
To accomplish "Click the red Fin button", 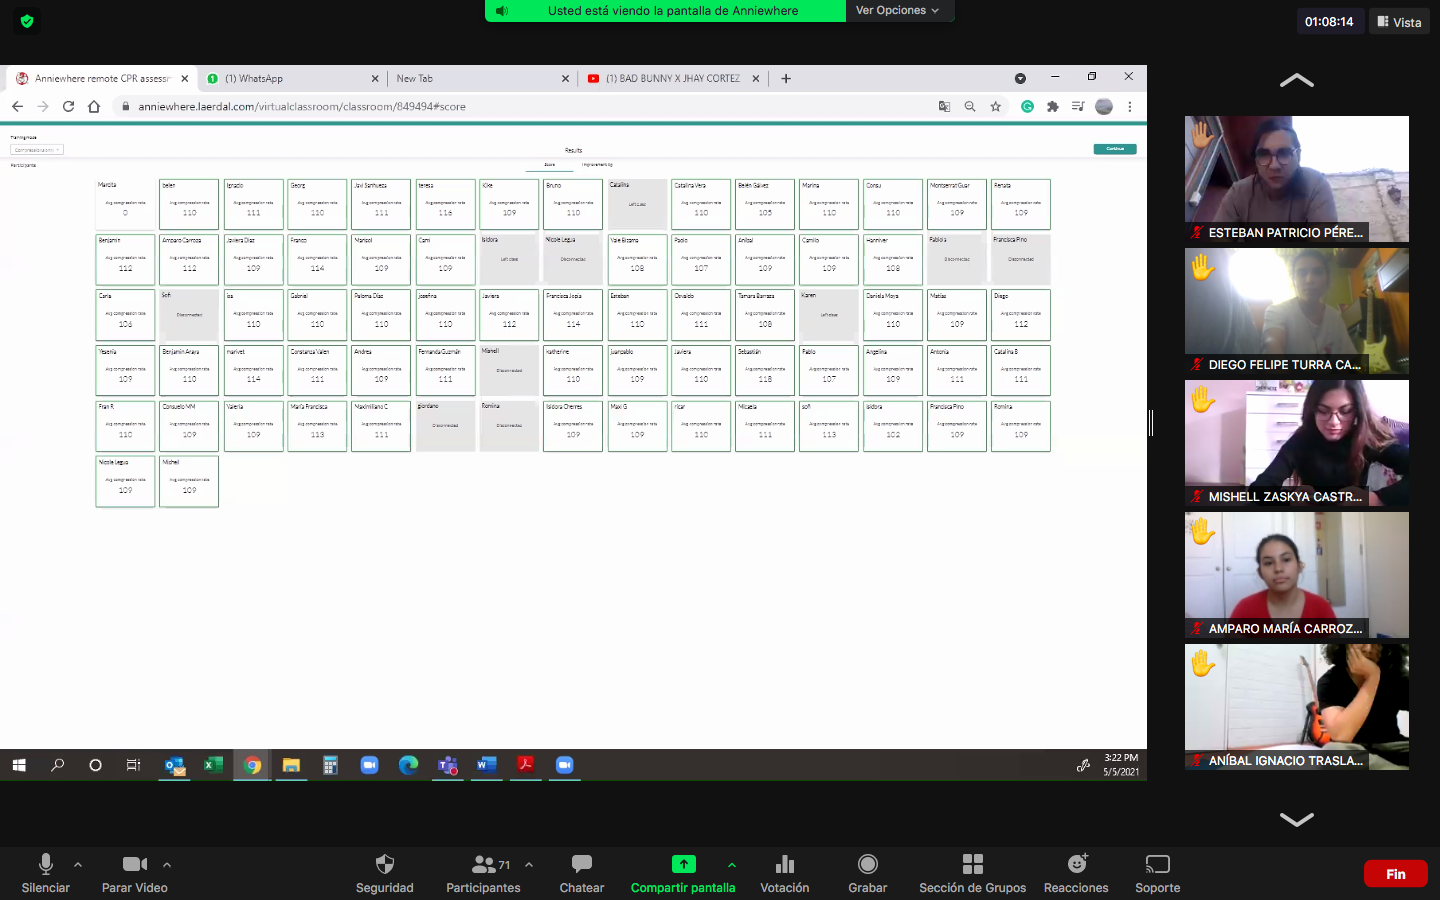I will click(1395, 874).
